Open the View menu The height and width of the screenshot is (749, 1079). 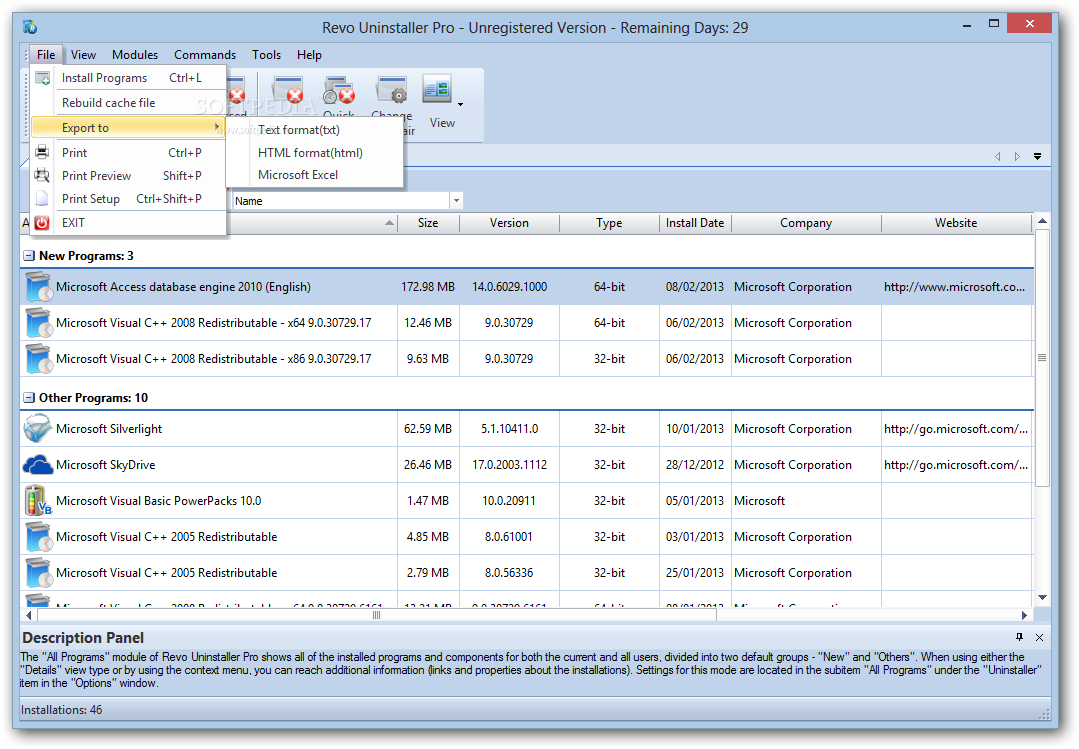(x=83, y=54)
